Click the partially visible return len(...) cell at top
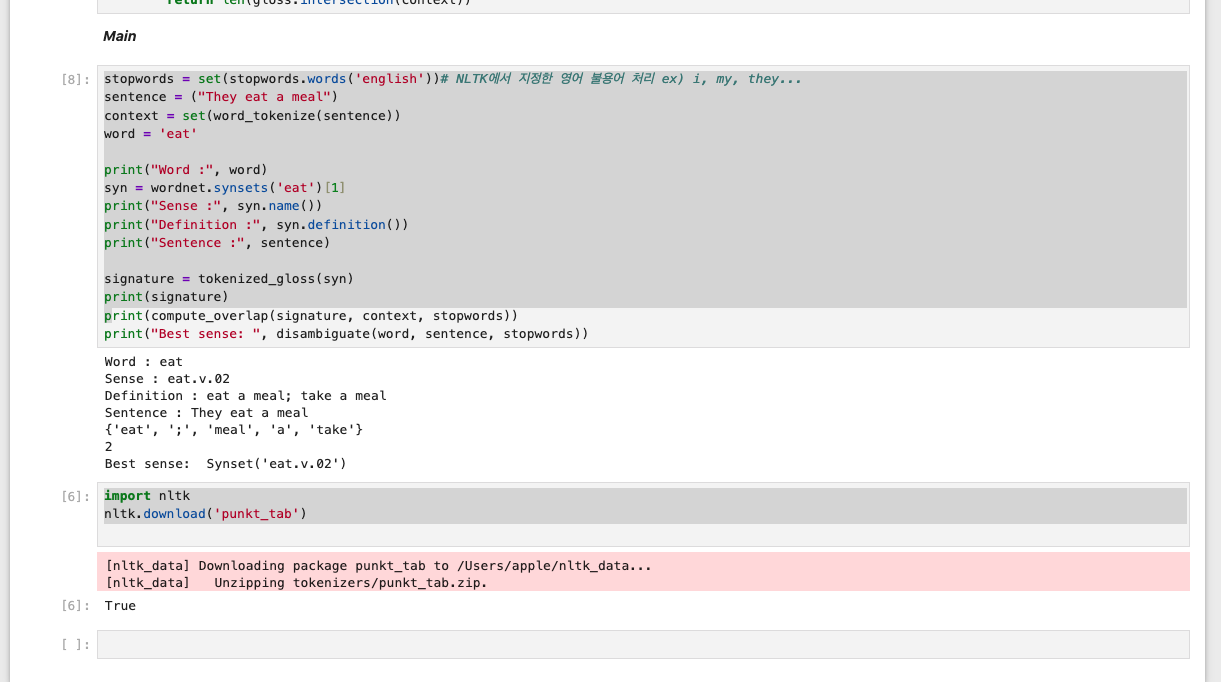The image size is (1221, 682). [x=643, y=5]
